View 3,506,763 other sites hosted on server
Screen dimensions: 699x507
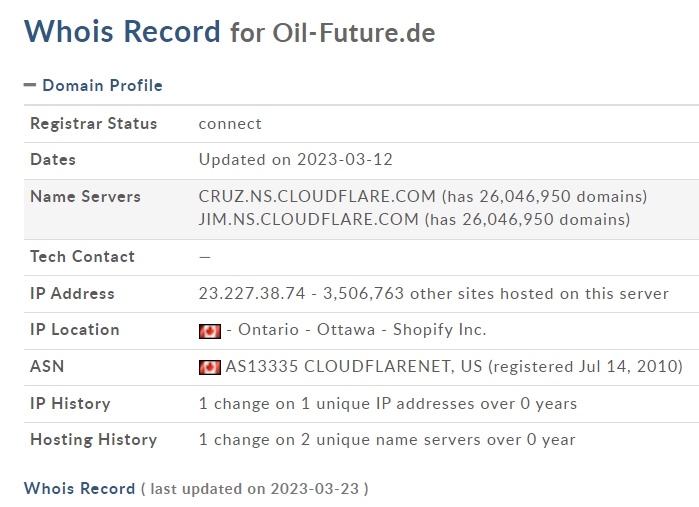[x=496, y=293]
